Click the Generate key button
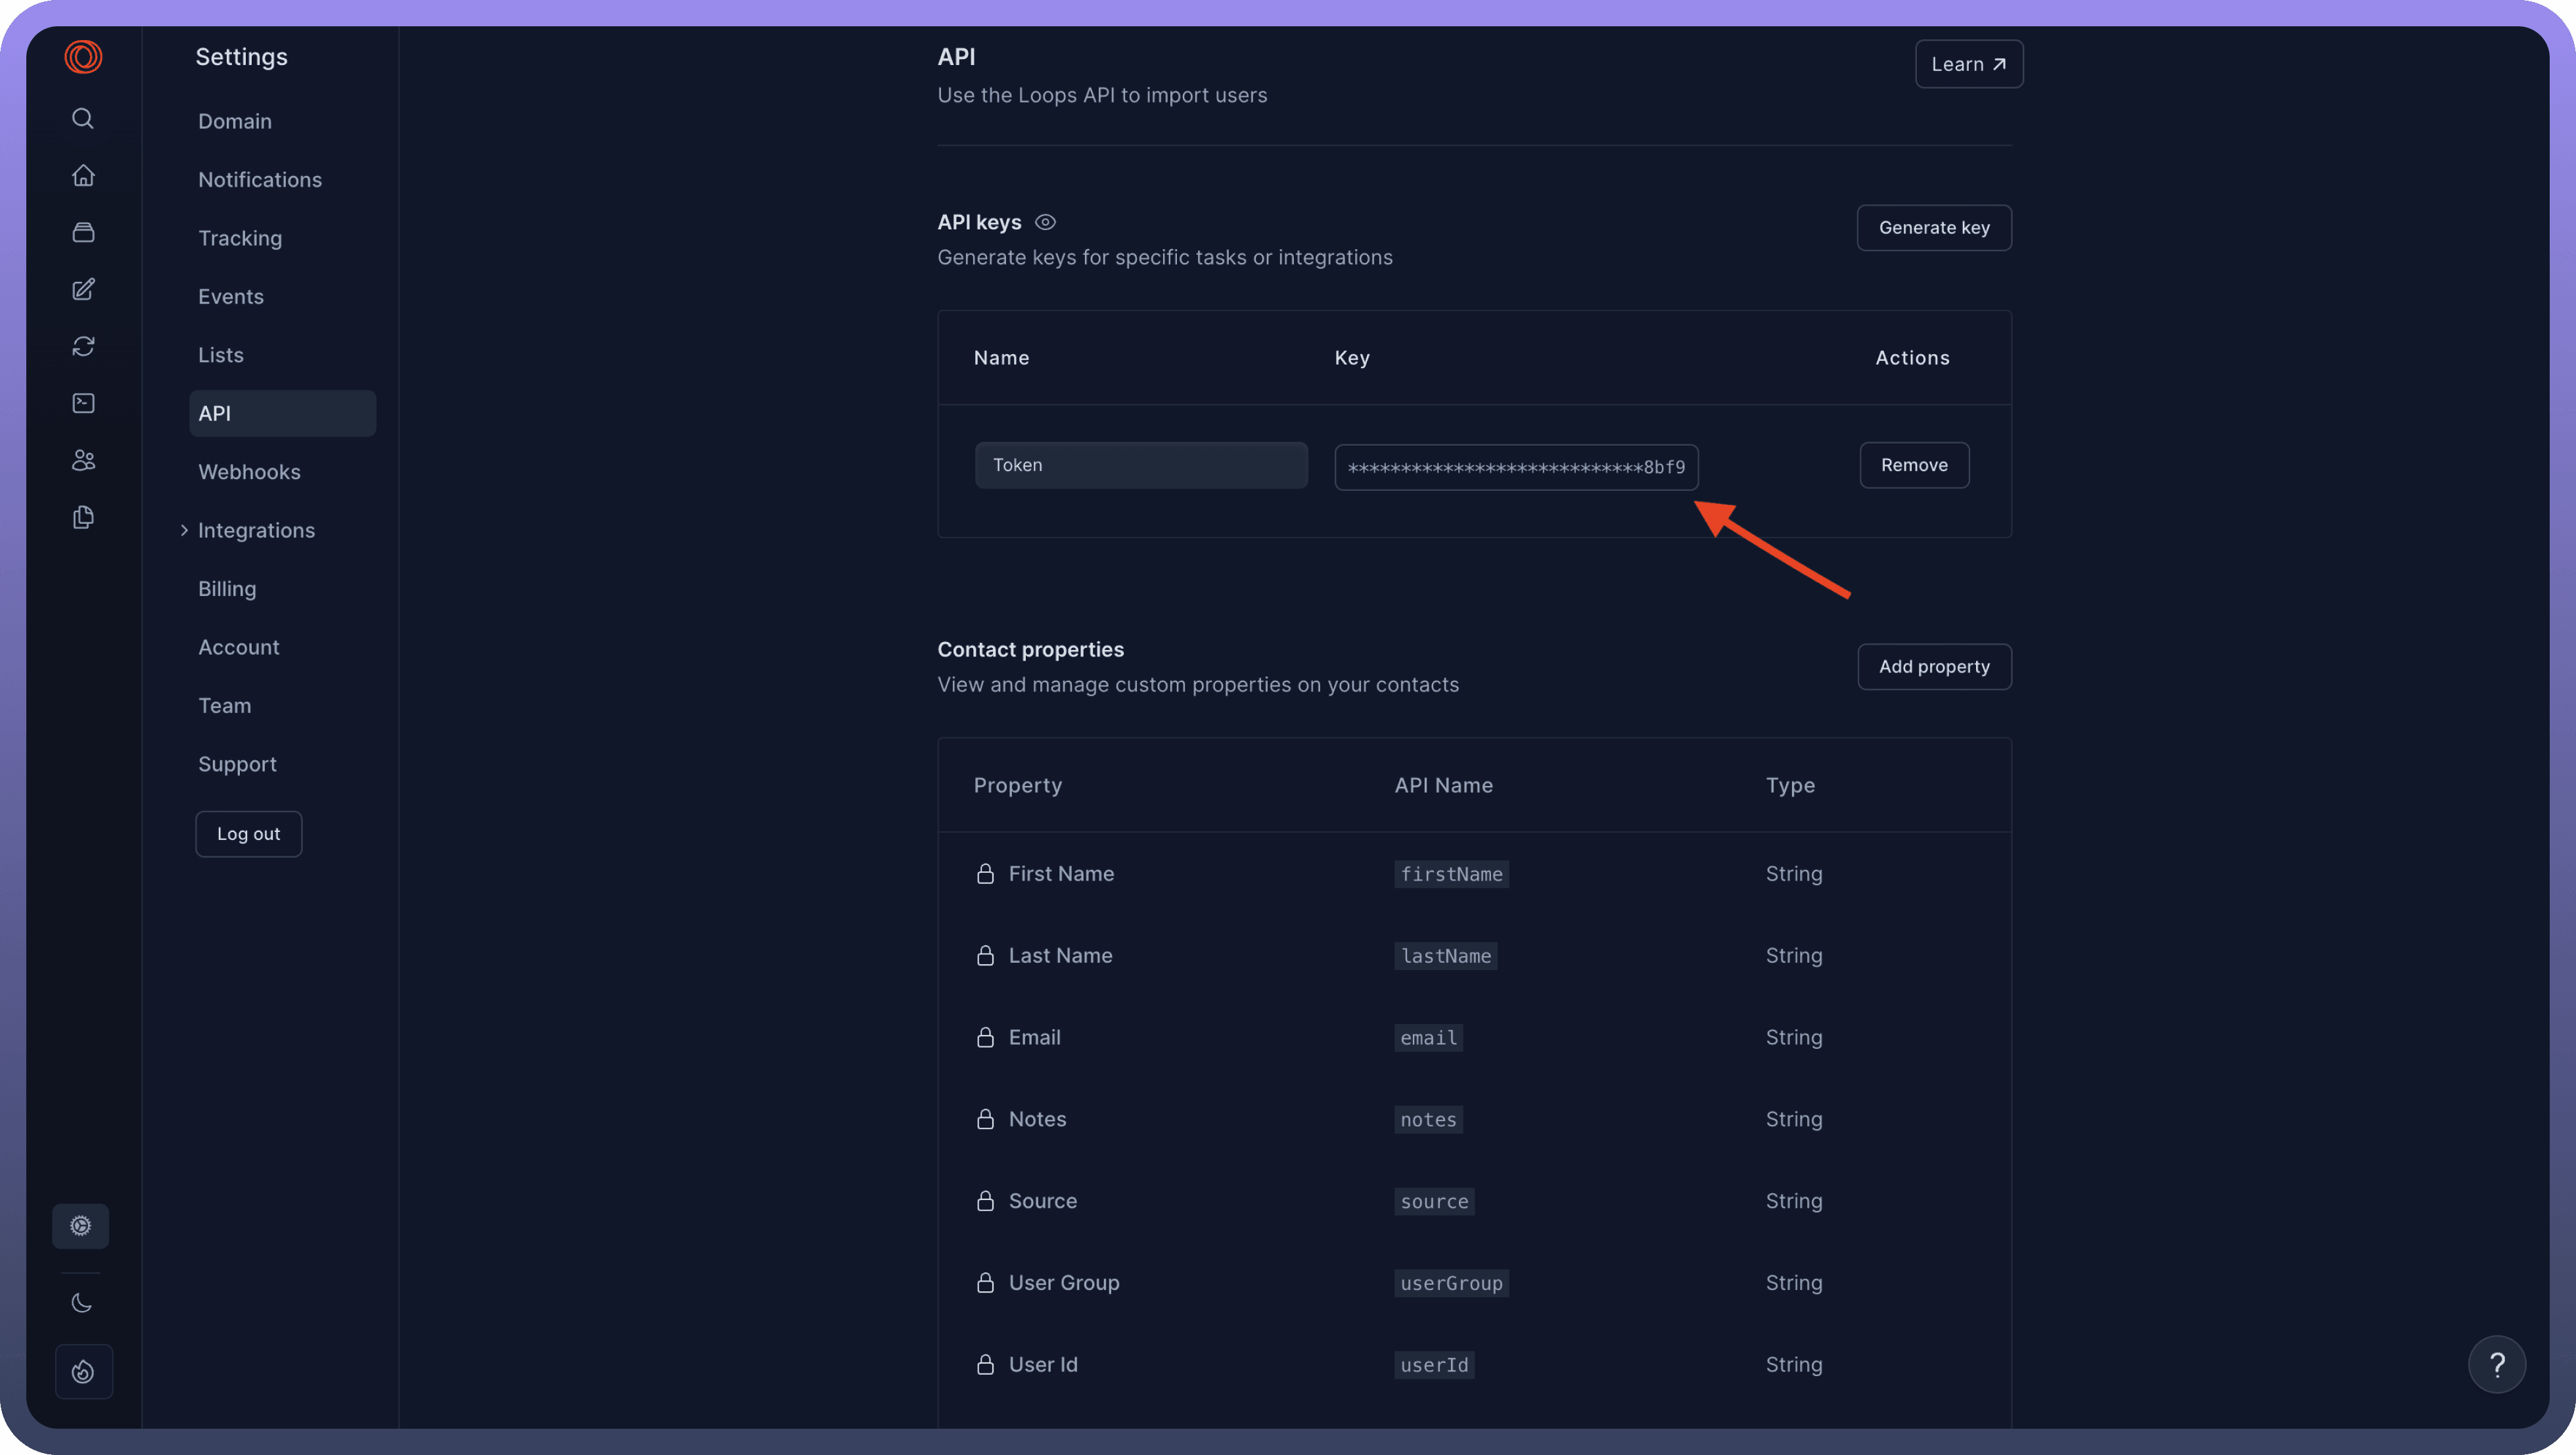The width and height of the screenshot is (2576, 1455). click(x=1933, y=228)
